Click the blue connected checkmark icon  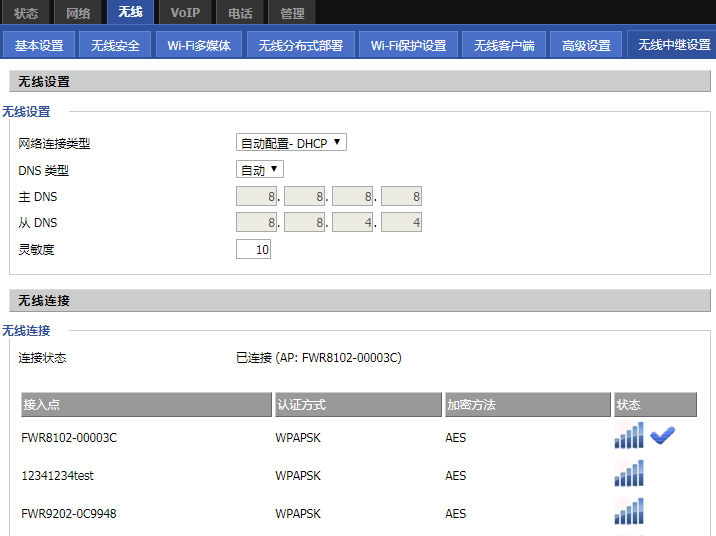pos(662,435)
